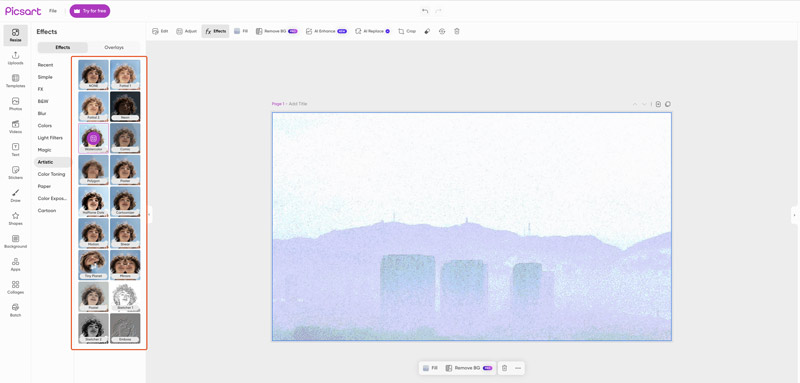The width and height of the screenshot is (800, 383).
Task: Open the Templates panel
Action: (x=15, y=81)
